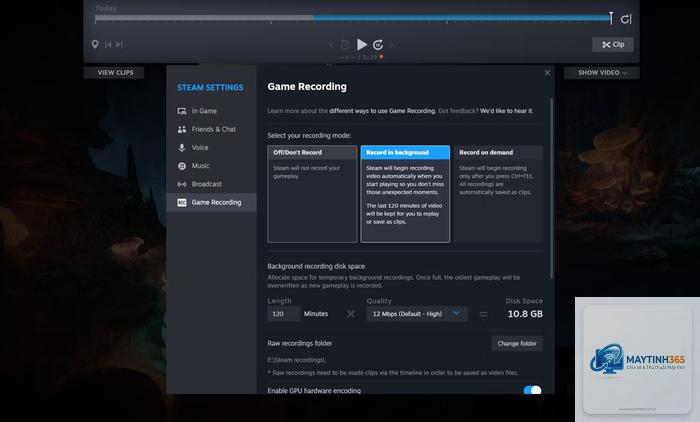This screenshot has width=700, height=422.
Task: Skip forward using the circular arrow icon
Action: point(378,45)
